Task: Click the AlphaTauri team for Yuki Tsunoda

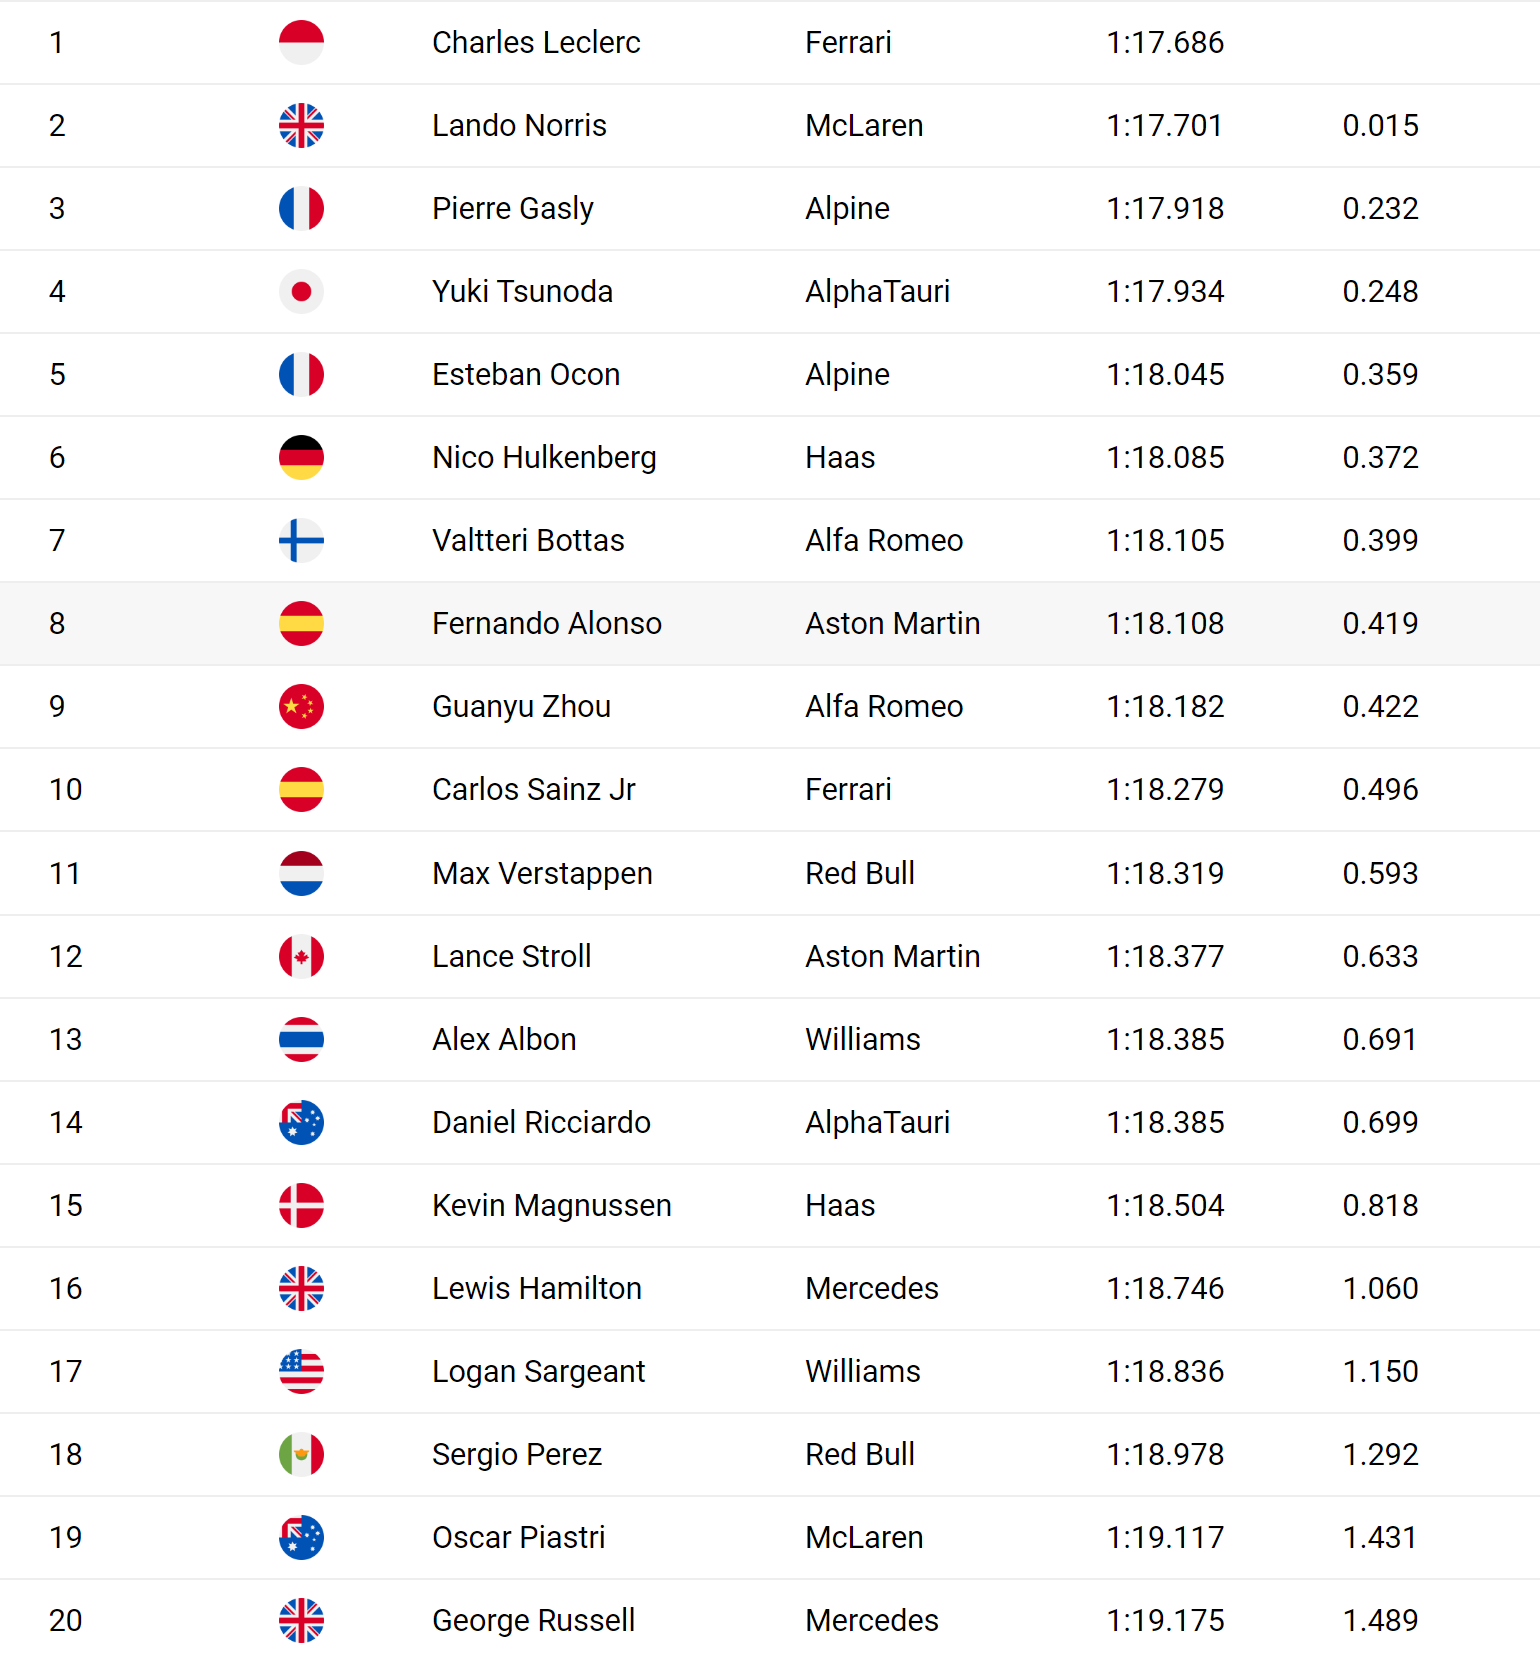Action: 878,291
